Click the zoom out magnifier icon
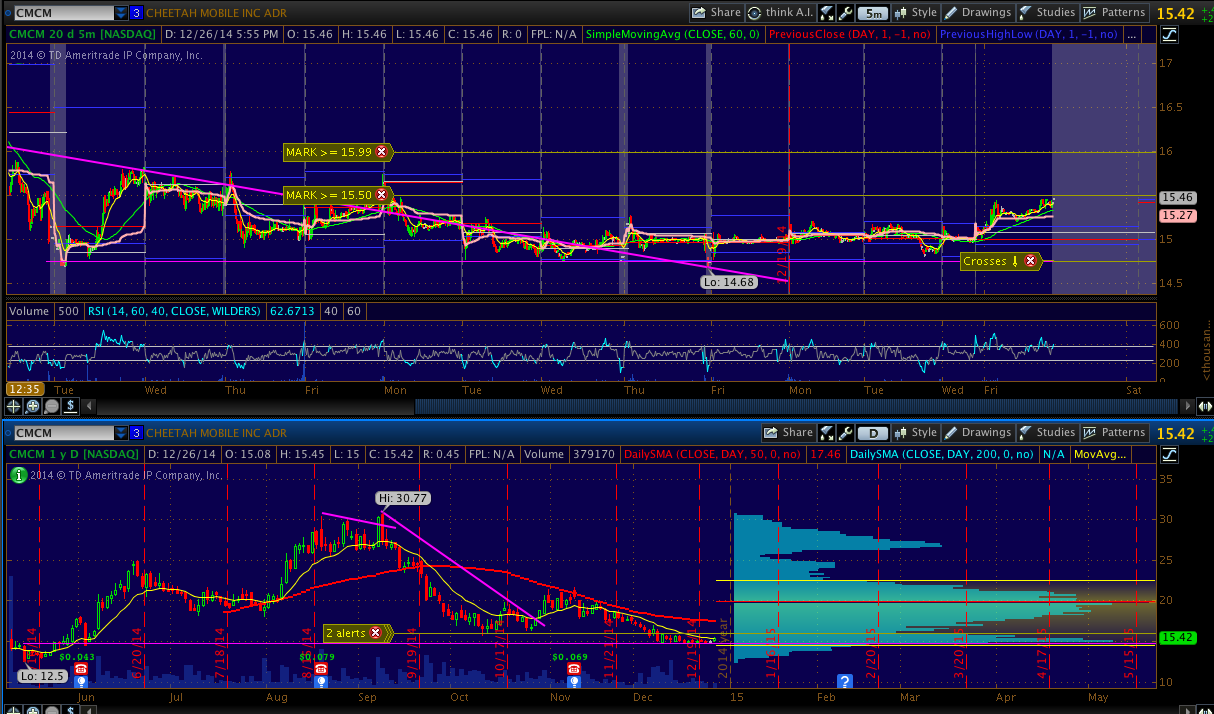This screenshot has width=1214, height=714. point(51,406)
